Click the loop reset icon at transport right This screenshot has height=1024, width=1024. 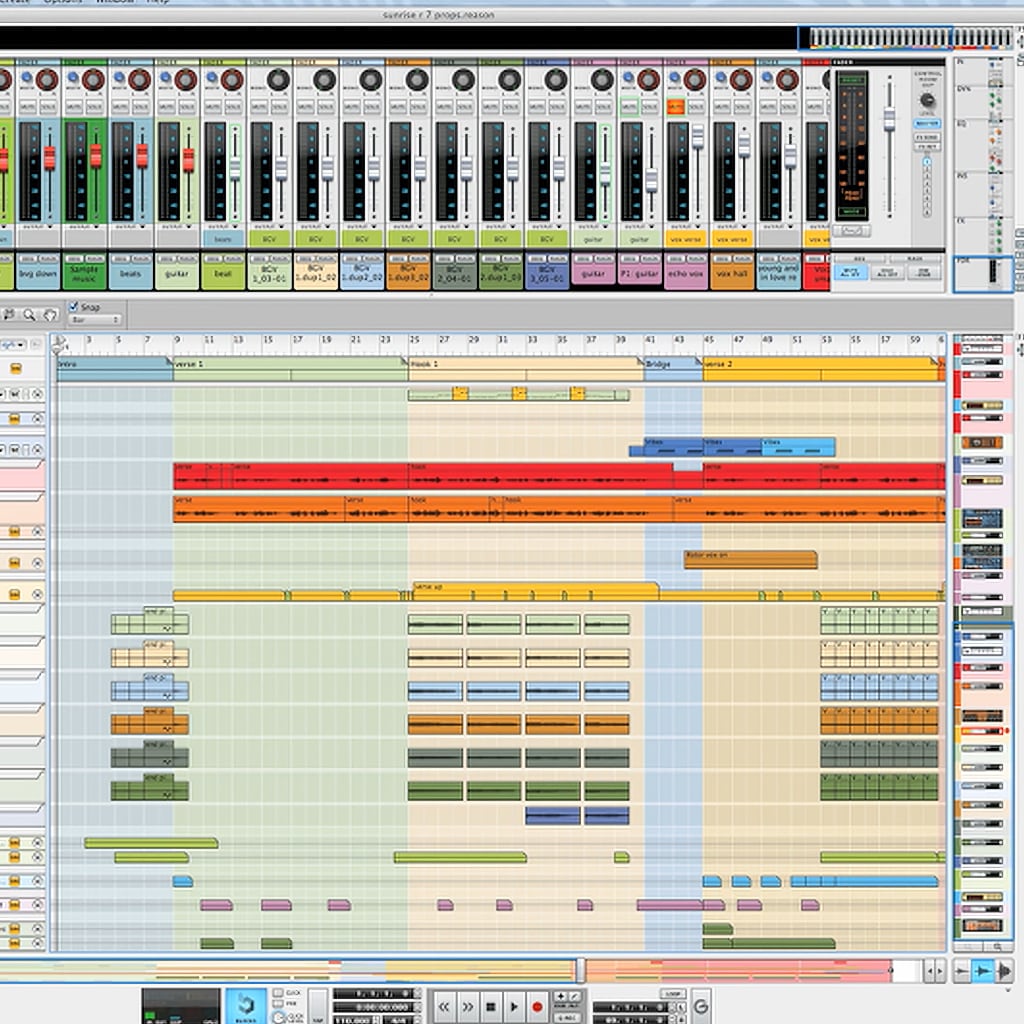(x=701, y=1006)
